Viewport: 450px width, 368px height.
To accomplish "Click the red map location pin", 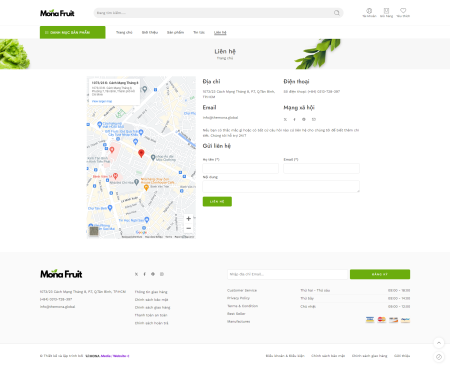I will [x=141, y=153].
